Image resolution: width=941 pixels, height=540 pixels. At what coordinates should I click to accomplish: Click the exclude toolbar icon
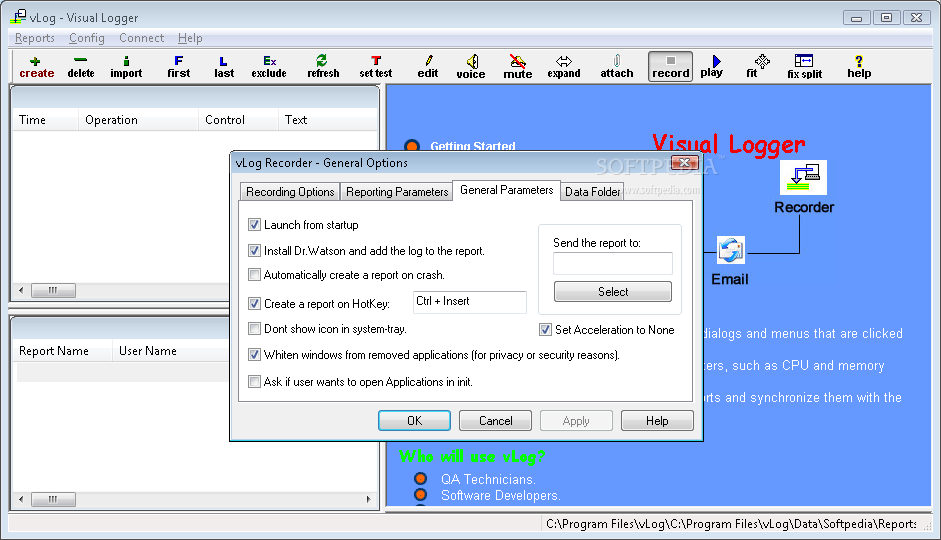click(269, 67)
